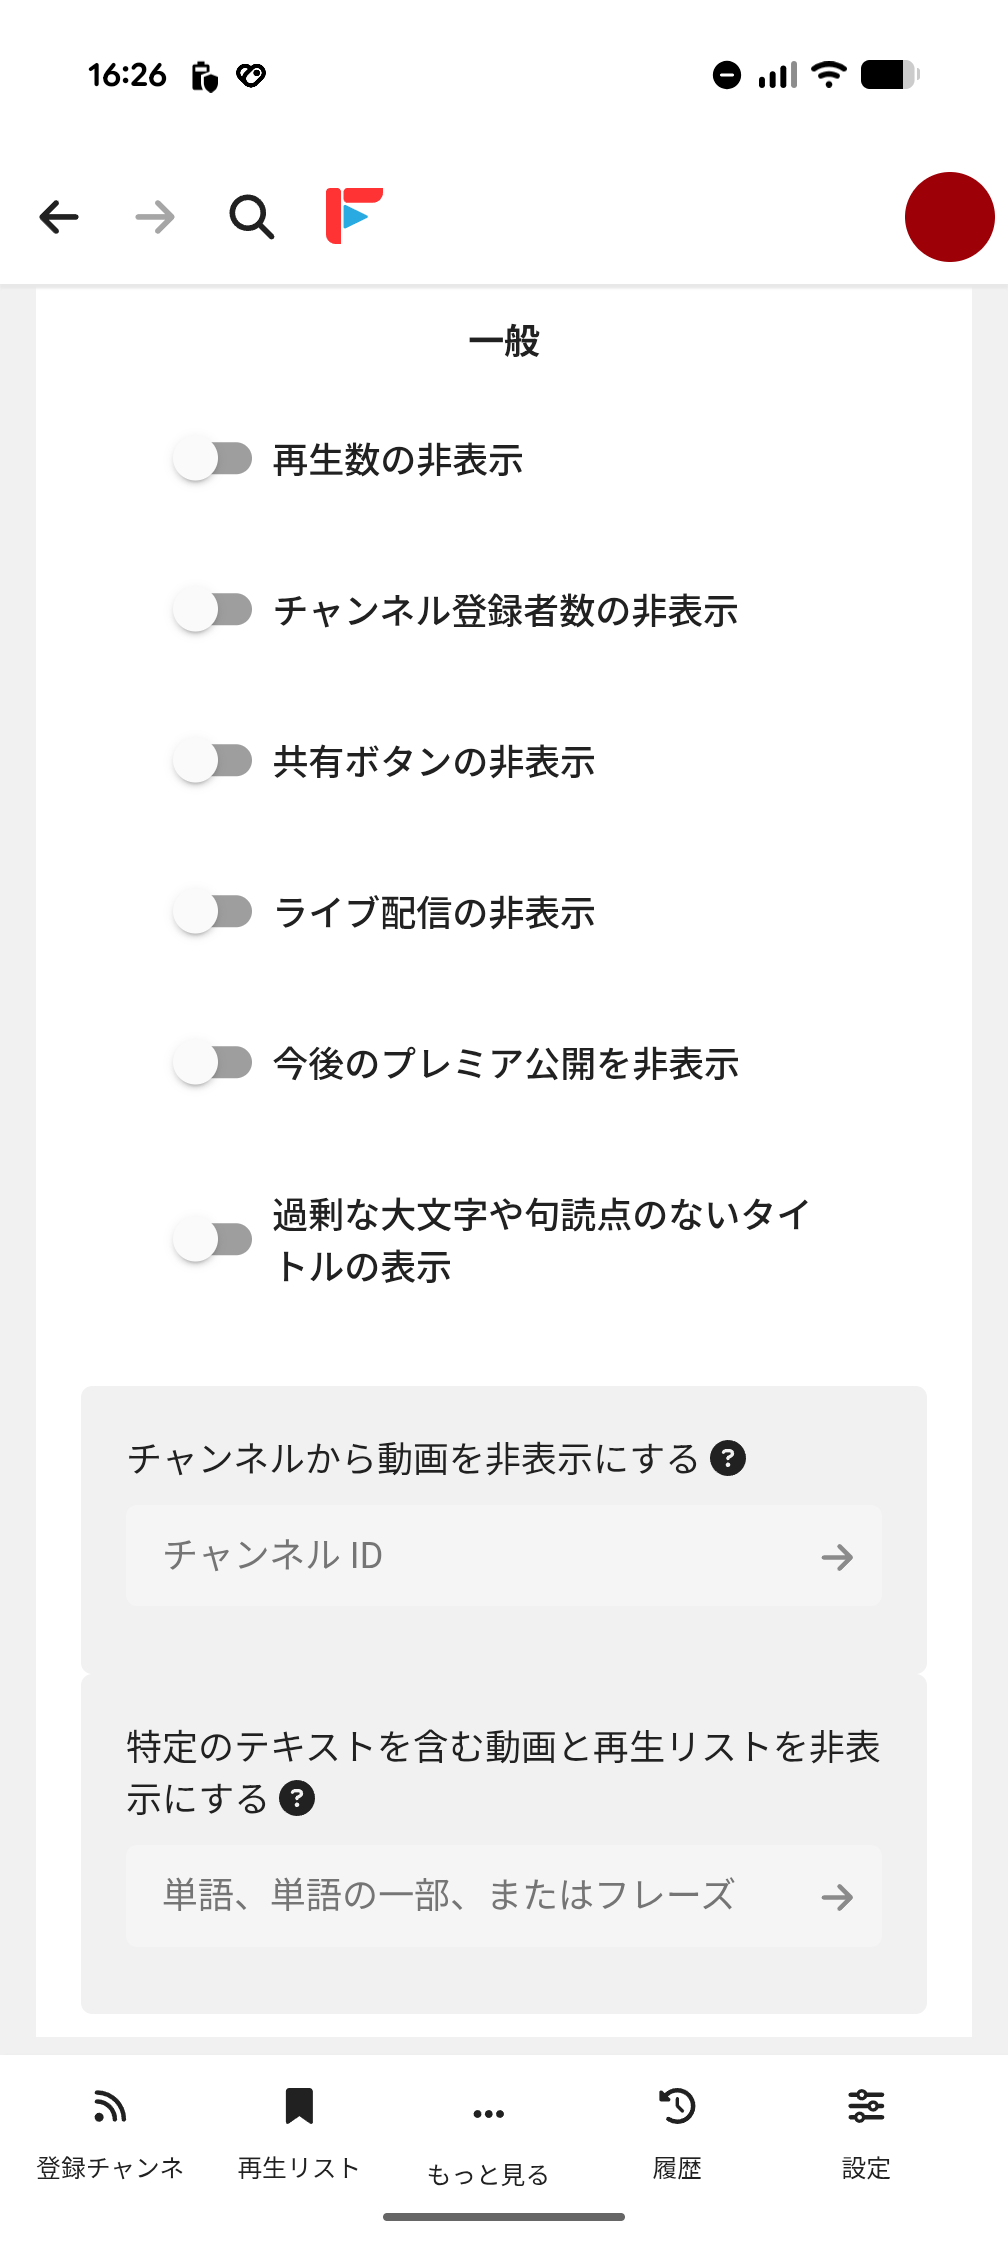Submit the hidden text phrase arrow
This screenshot has height=2244, width=1008.
837,1897
